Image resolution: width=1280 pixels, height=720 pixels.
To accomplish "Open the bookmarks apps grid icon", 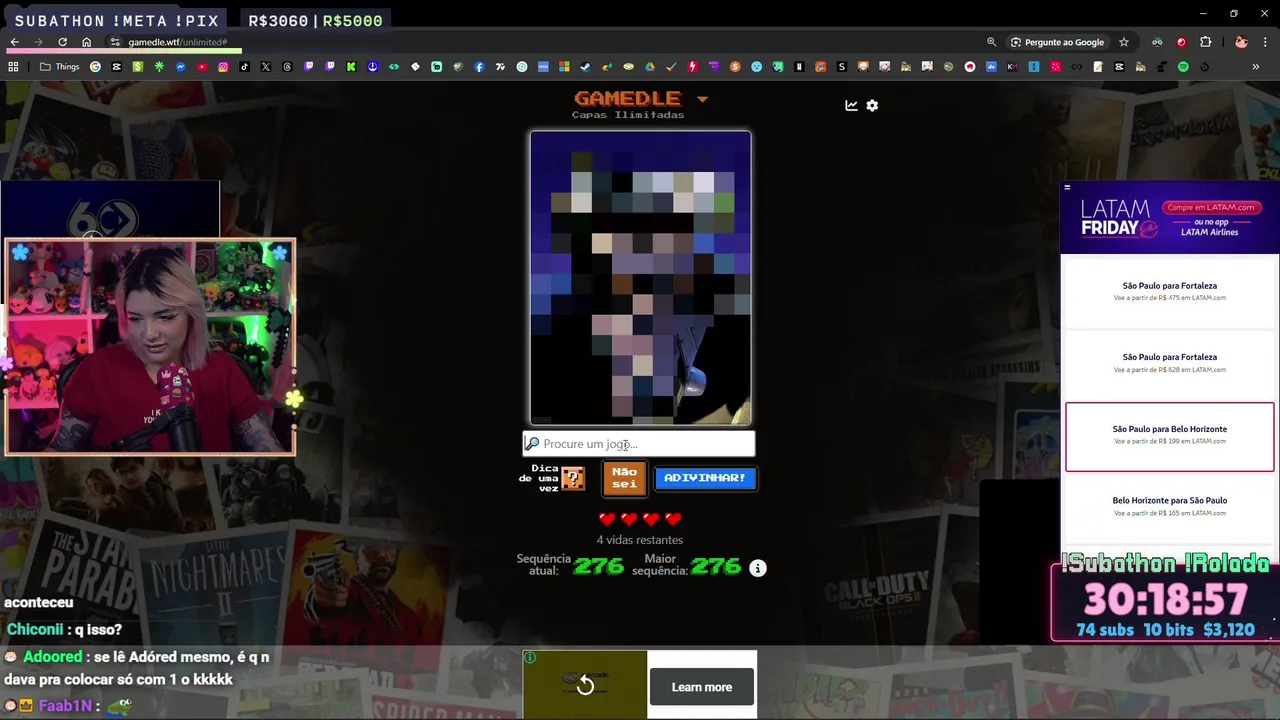I will pyautogui.click(x=13, y=67).
